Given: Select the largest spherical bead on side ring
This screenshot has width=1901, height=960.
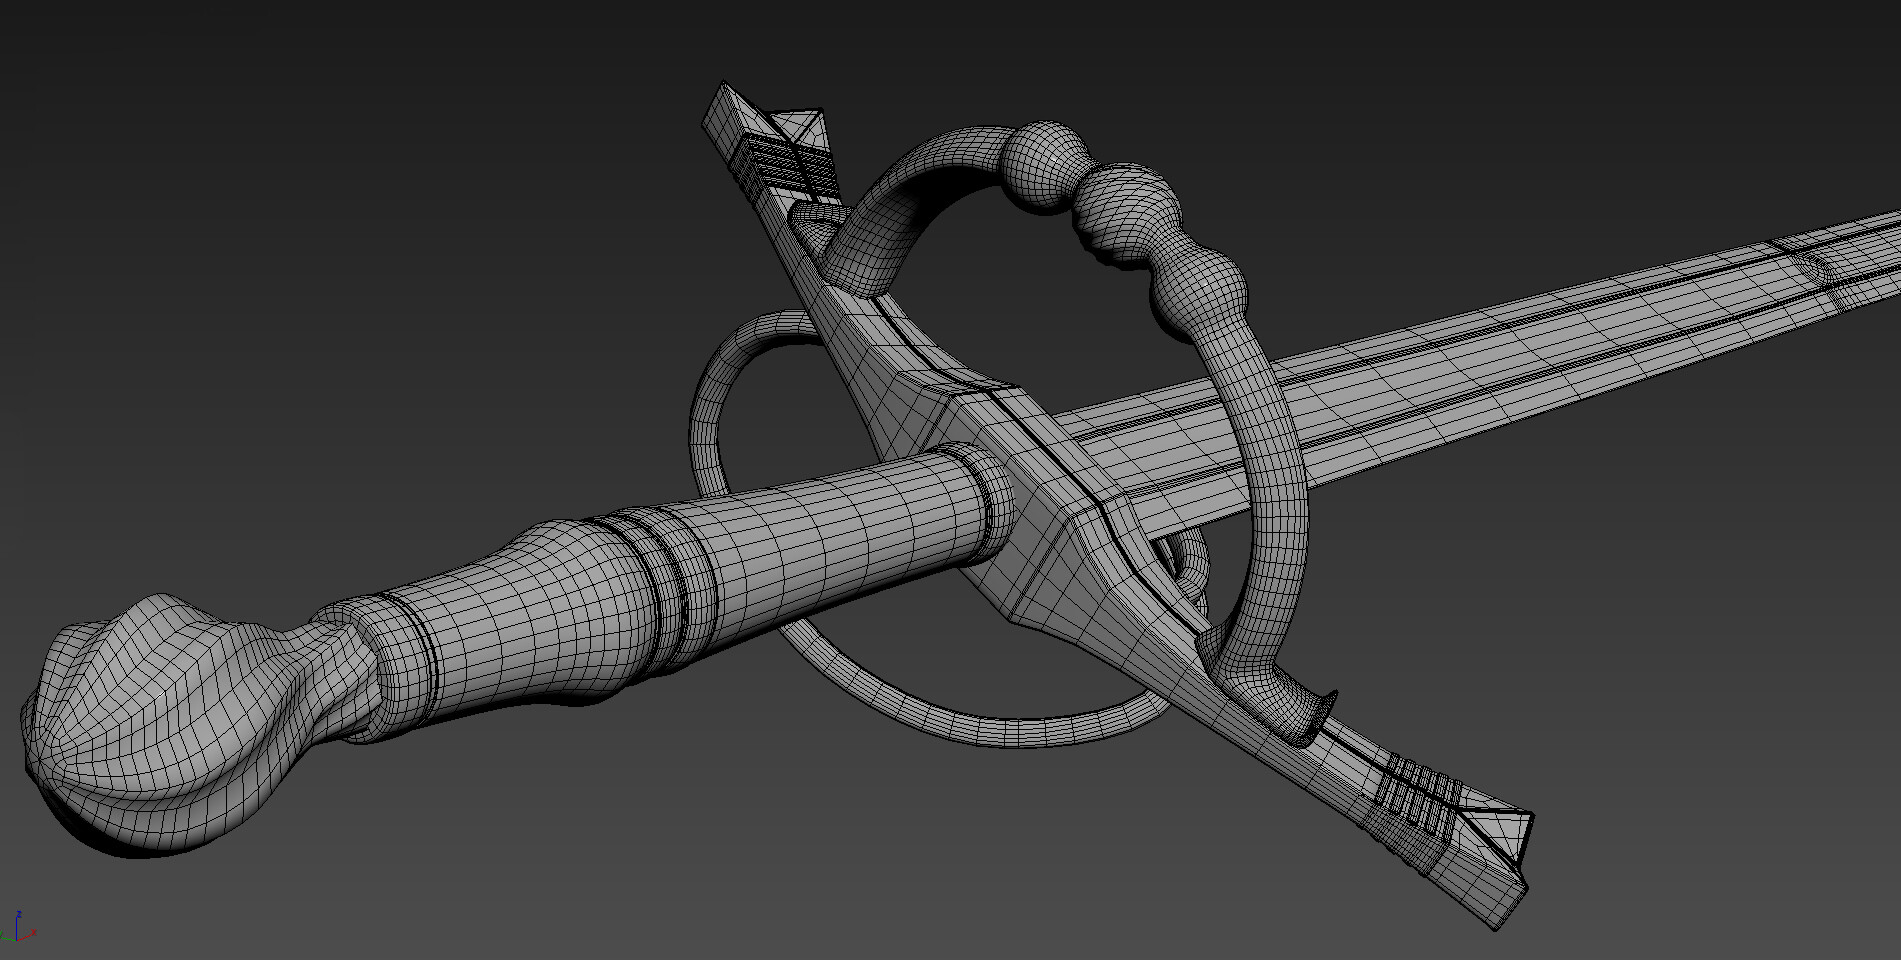Looking at the screenshot, I should coord(1040,165).
